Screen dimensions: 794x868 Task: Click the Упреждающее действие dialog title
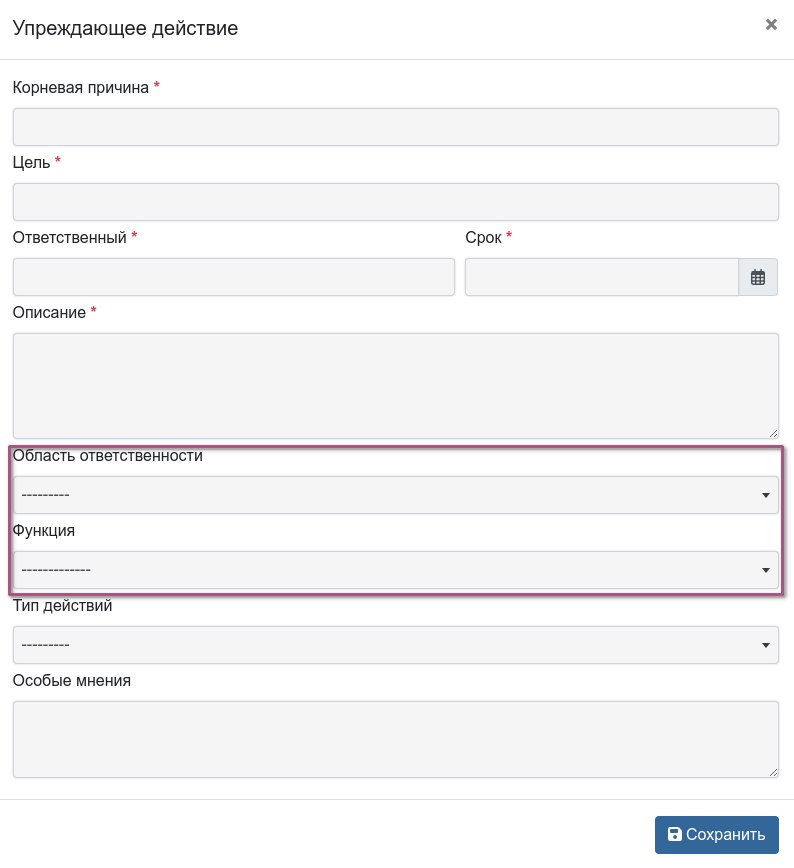[125, 28]
